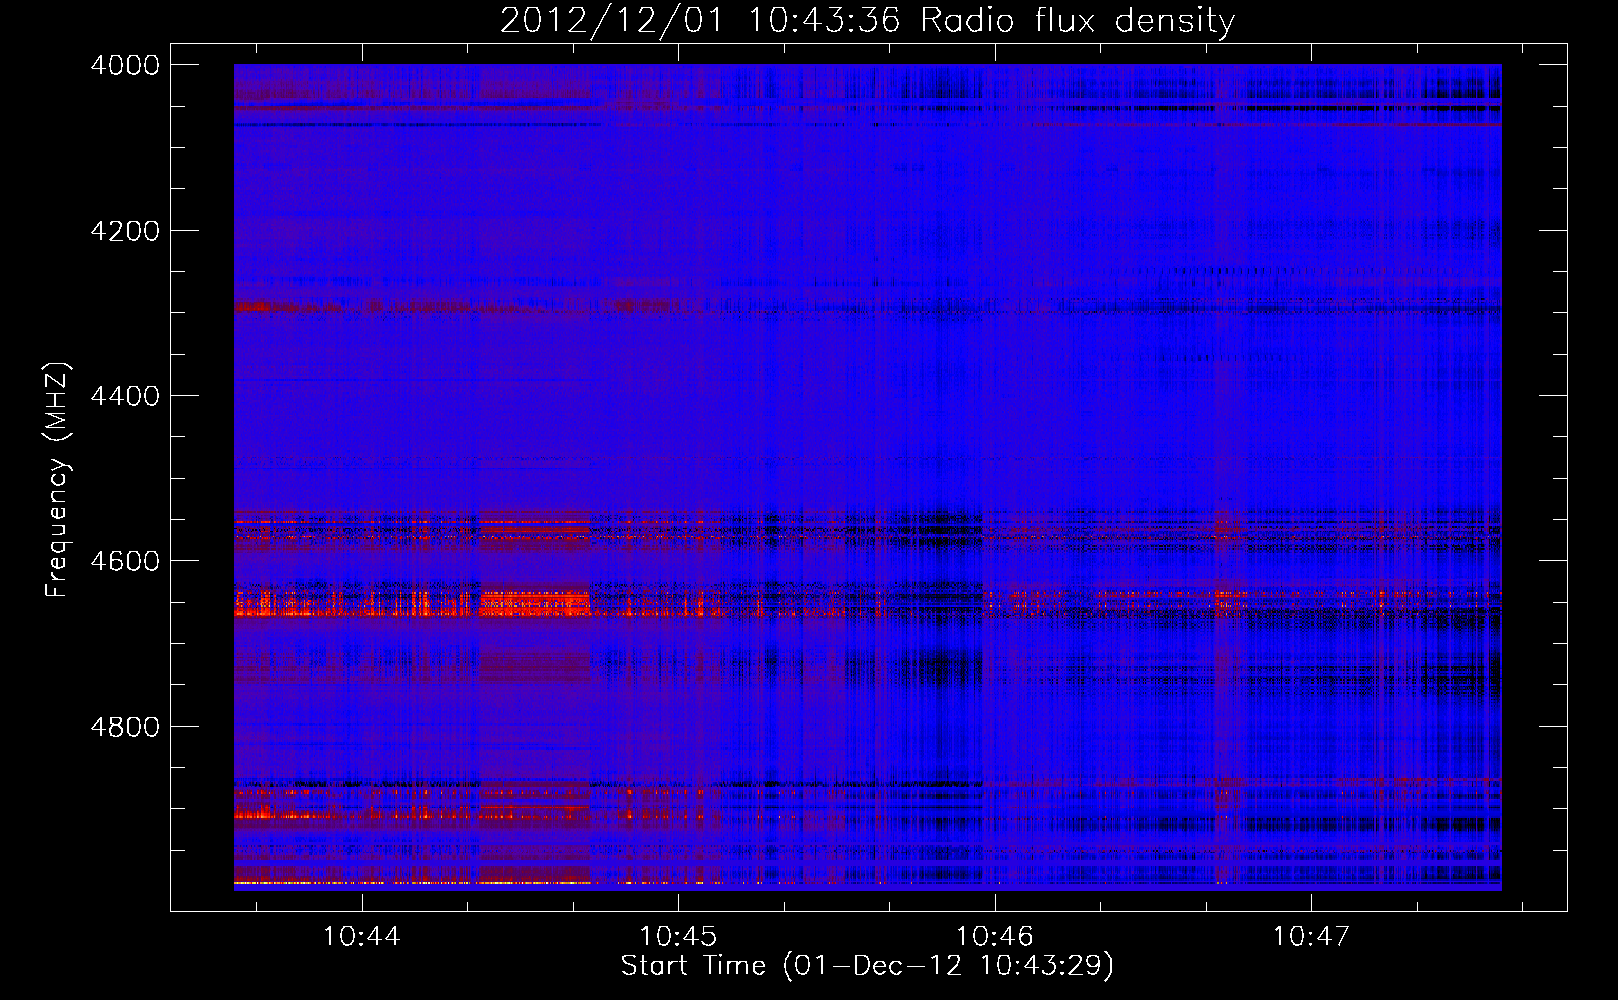The image size is (1618, 1000).
Task: Click the 4200 frequency tick label
Action: point(125,231)
